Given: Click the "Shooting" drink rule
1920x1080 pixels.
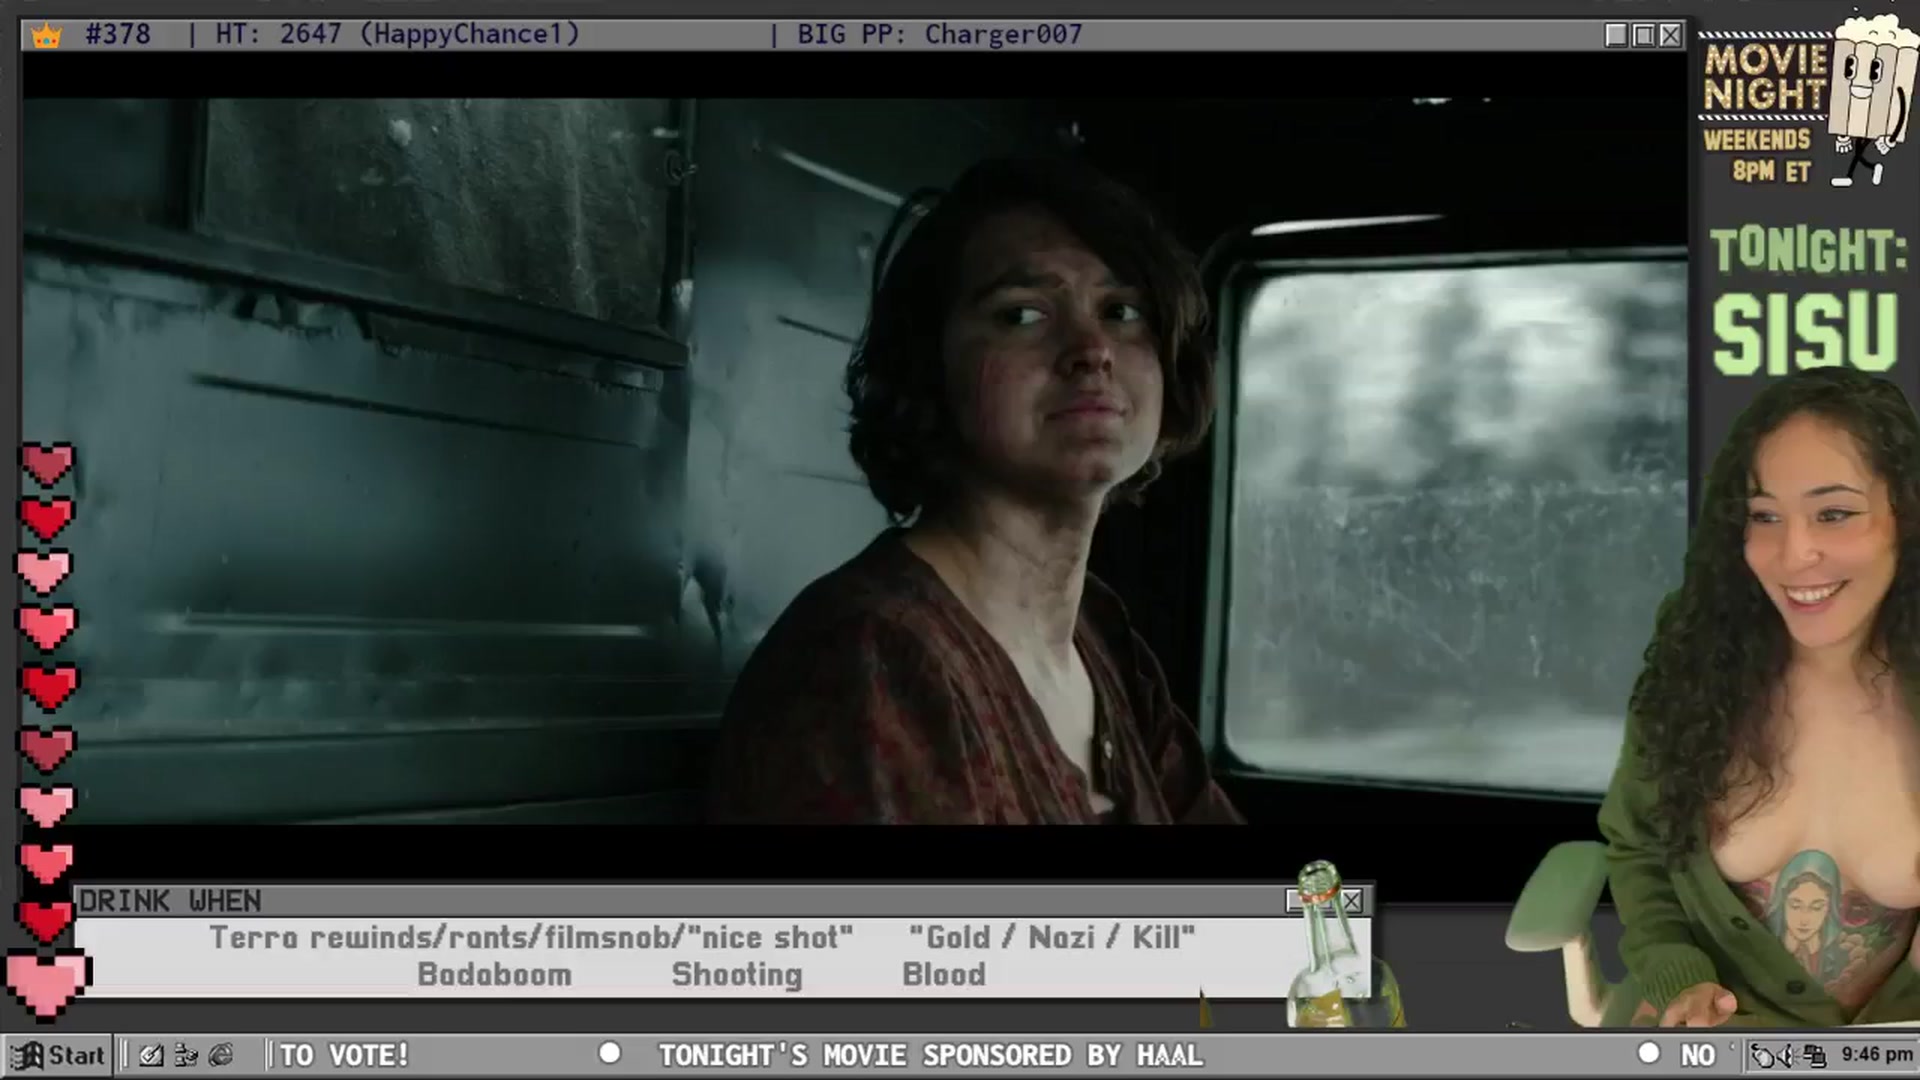Looking at the screenshot, I should pyautogui.click(x=737, y=975).
